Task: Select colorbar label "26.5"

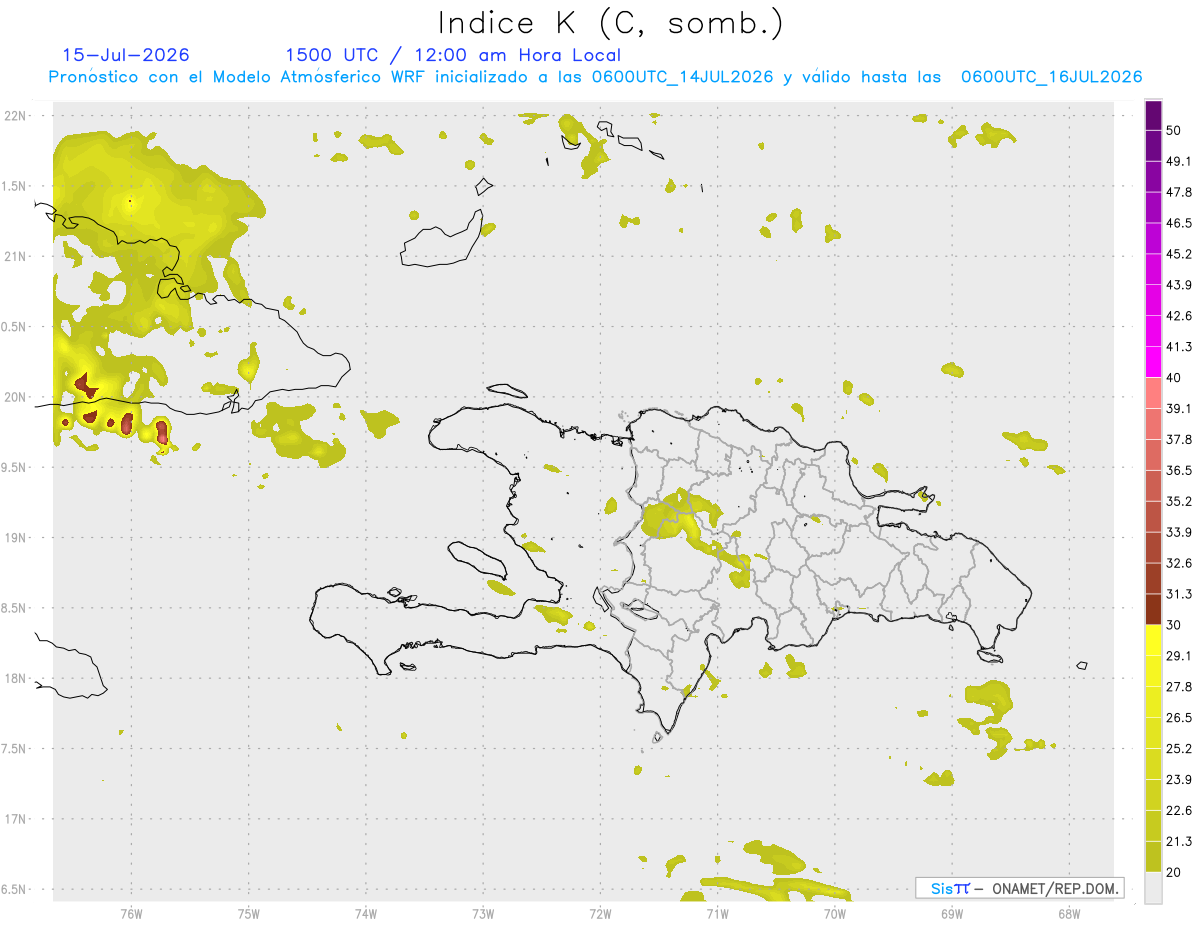Action: click(x=1179, y=718)
